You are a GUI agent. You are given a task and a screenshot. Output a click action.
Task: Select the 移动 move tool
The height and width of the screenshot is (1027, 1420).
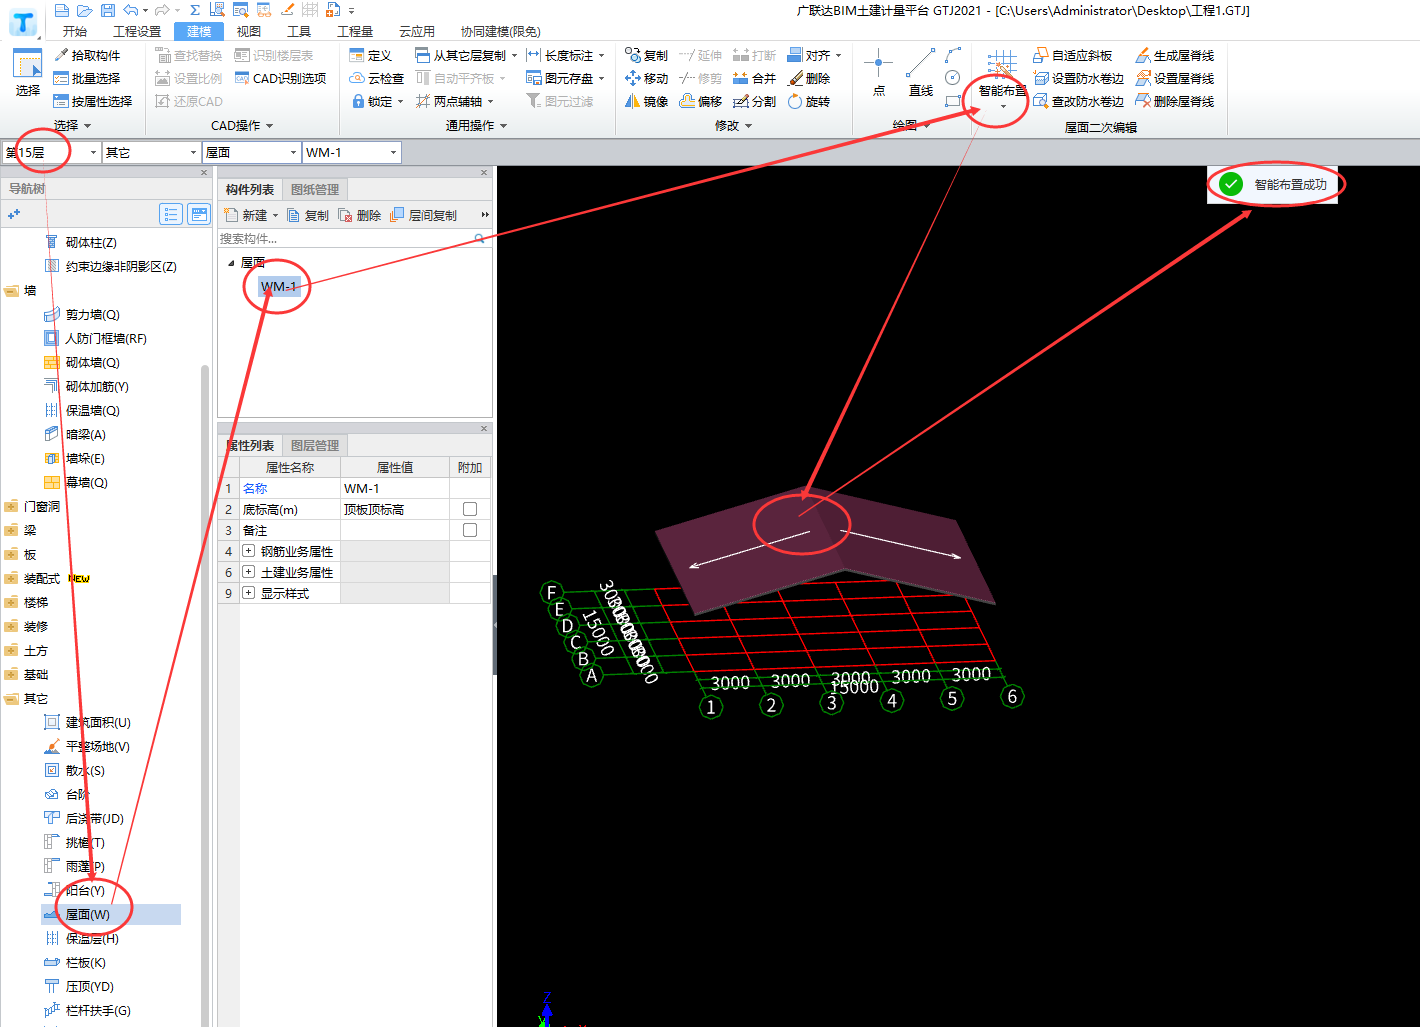click(x=647, y=78)
